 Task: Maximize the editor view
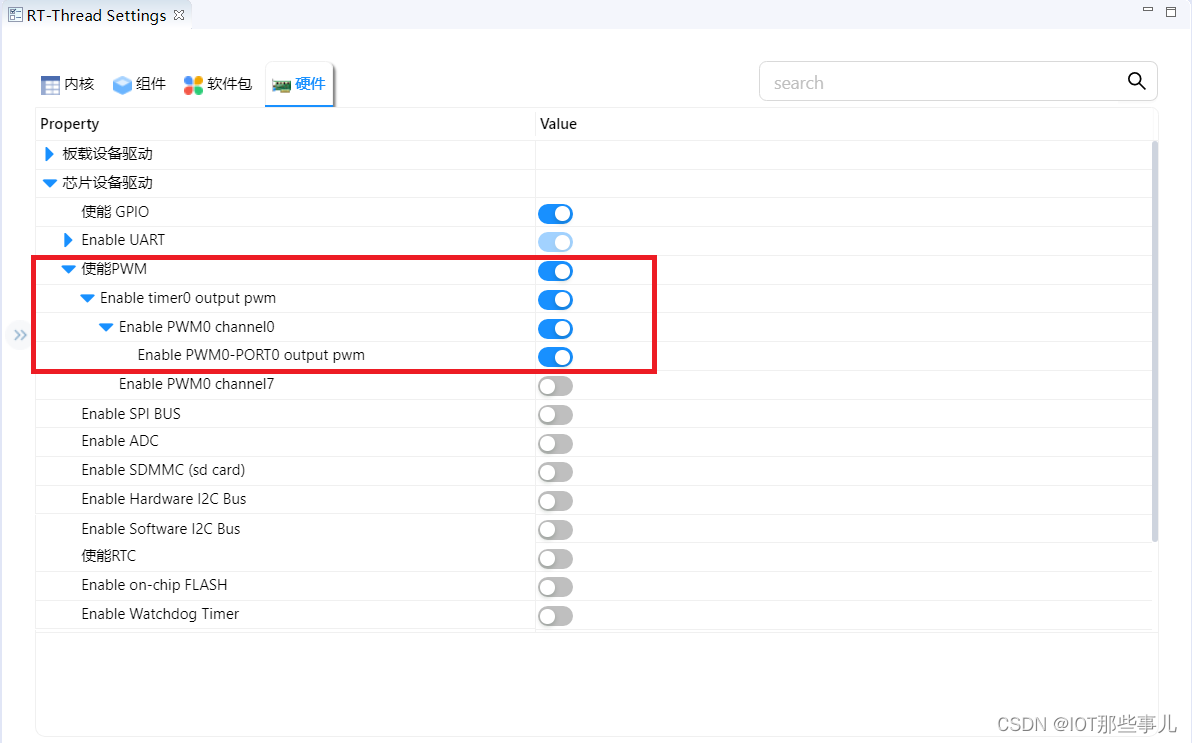coord(1171,11)
